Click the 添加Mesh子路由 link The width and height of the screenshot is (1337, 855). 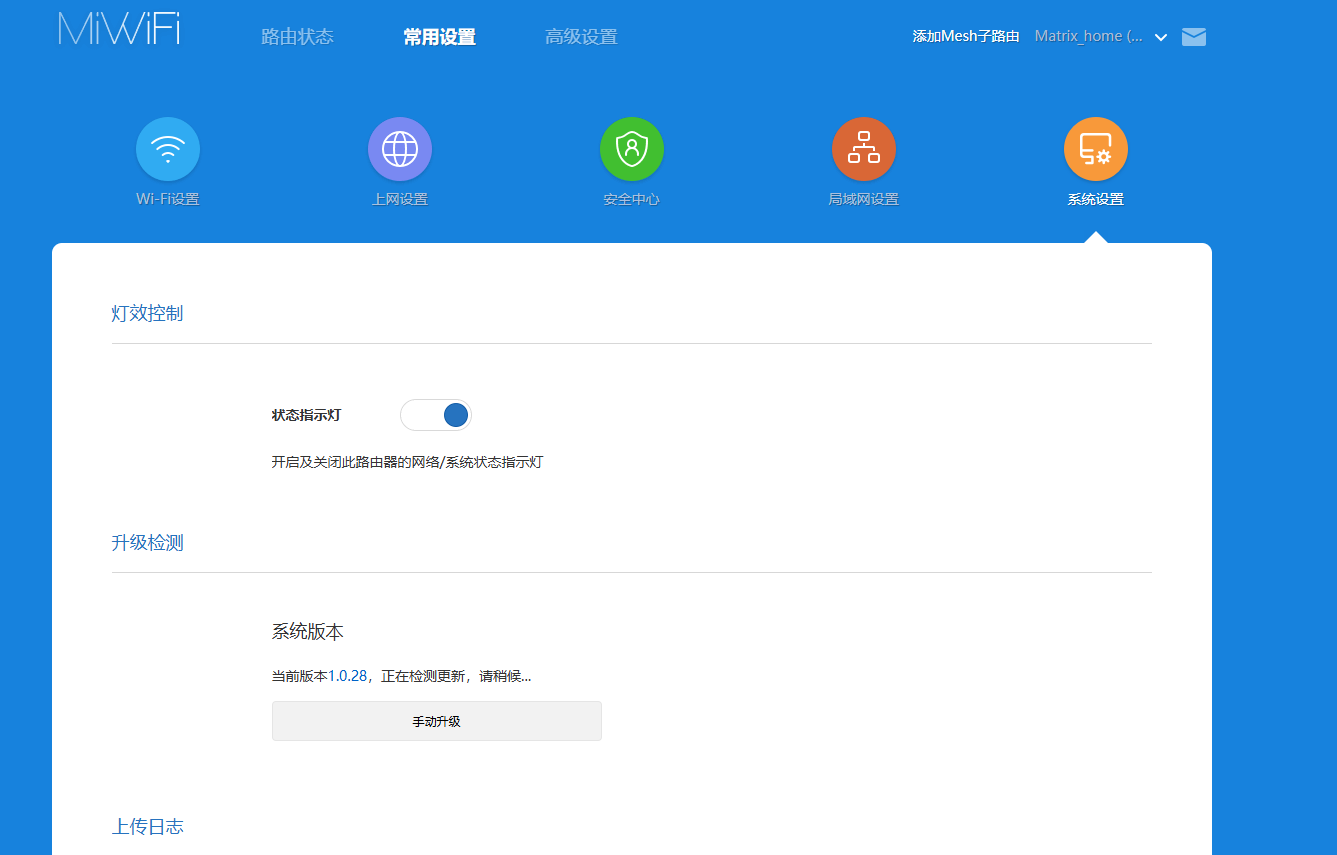pos(966,36)
